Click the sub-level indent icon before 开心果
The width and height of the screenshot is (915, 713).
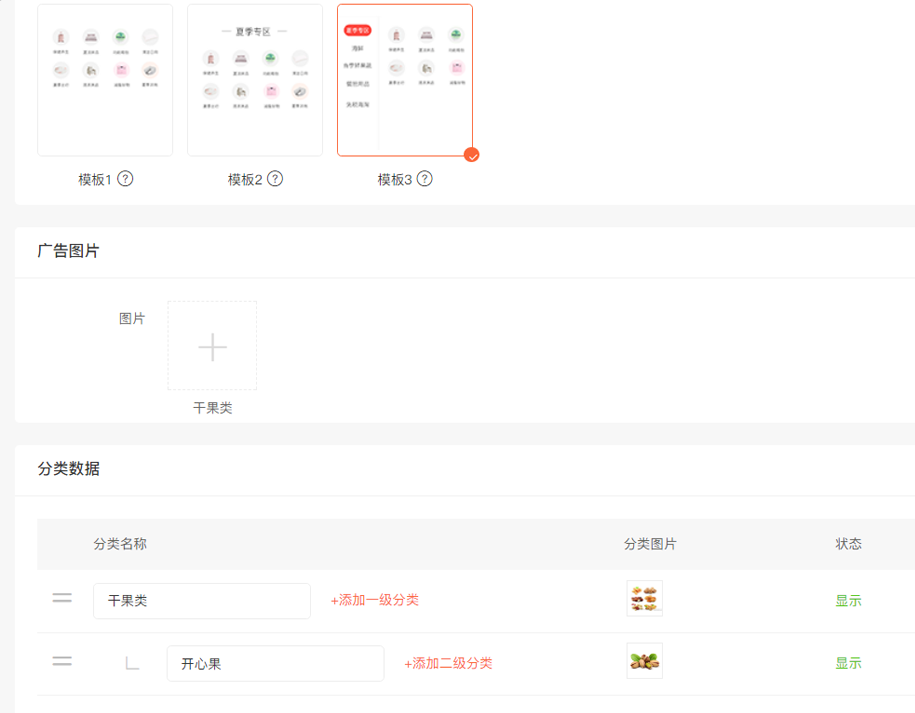point(132,663)
